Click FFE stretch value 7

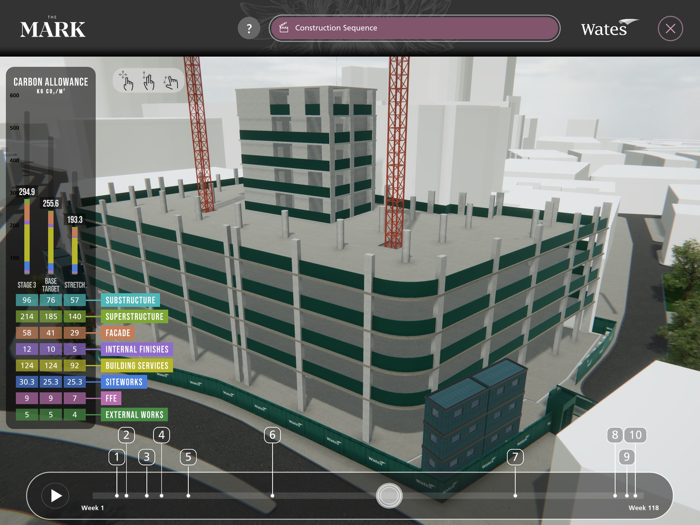pyautogui.click(x=75, y=398)
